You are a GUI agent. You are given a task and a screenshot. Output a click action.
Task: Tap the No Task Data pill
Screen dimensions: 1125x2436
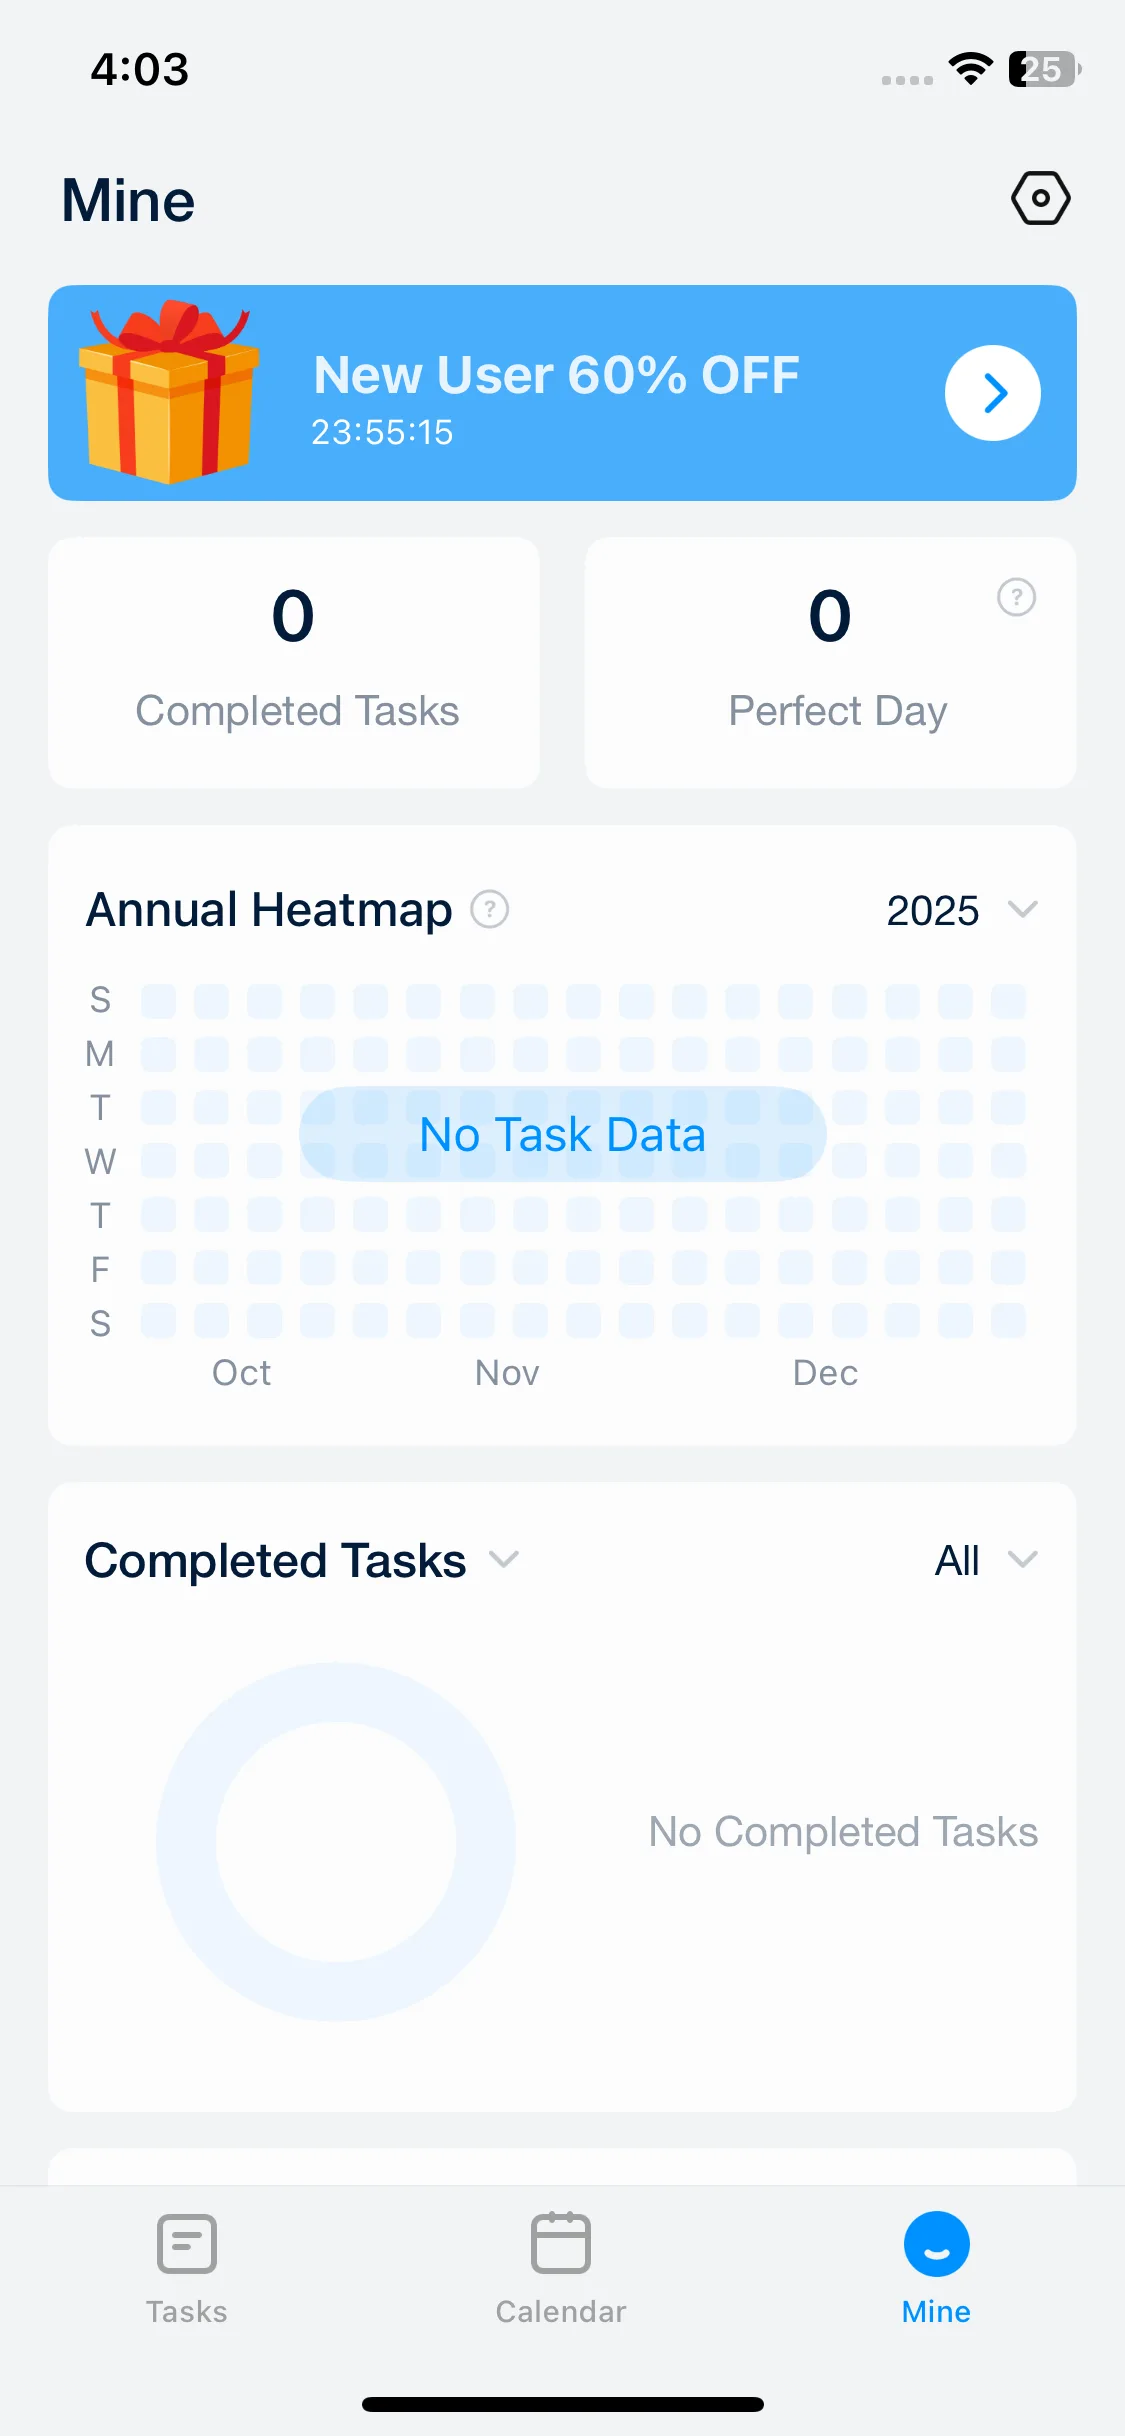click(x=562, y=1134)
